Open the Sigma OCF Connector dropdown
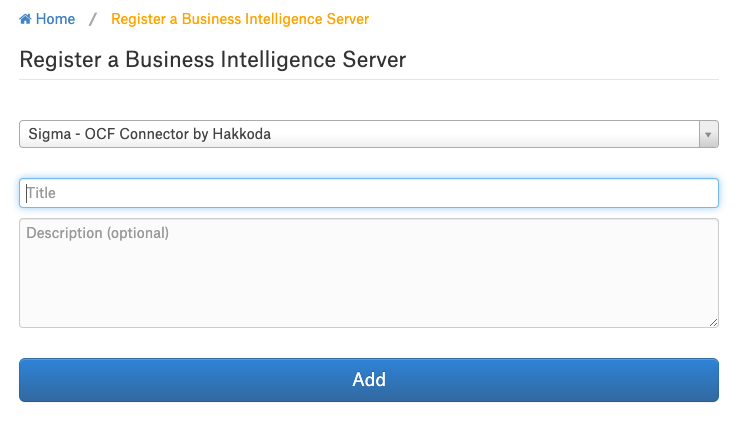The image size is (742, 428). [369, 134]
